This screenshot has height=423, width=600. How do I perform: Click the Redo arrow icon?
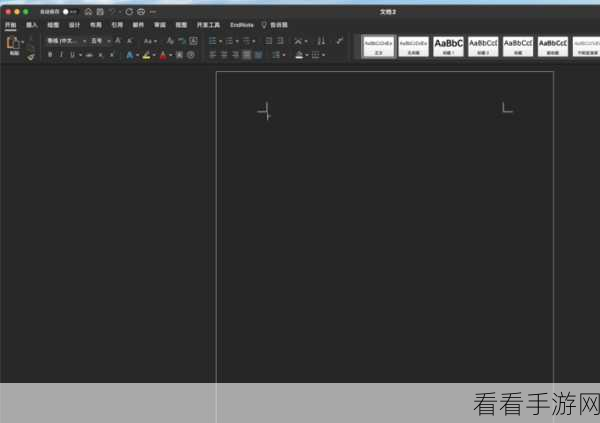[129, 12]
